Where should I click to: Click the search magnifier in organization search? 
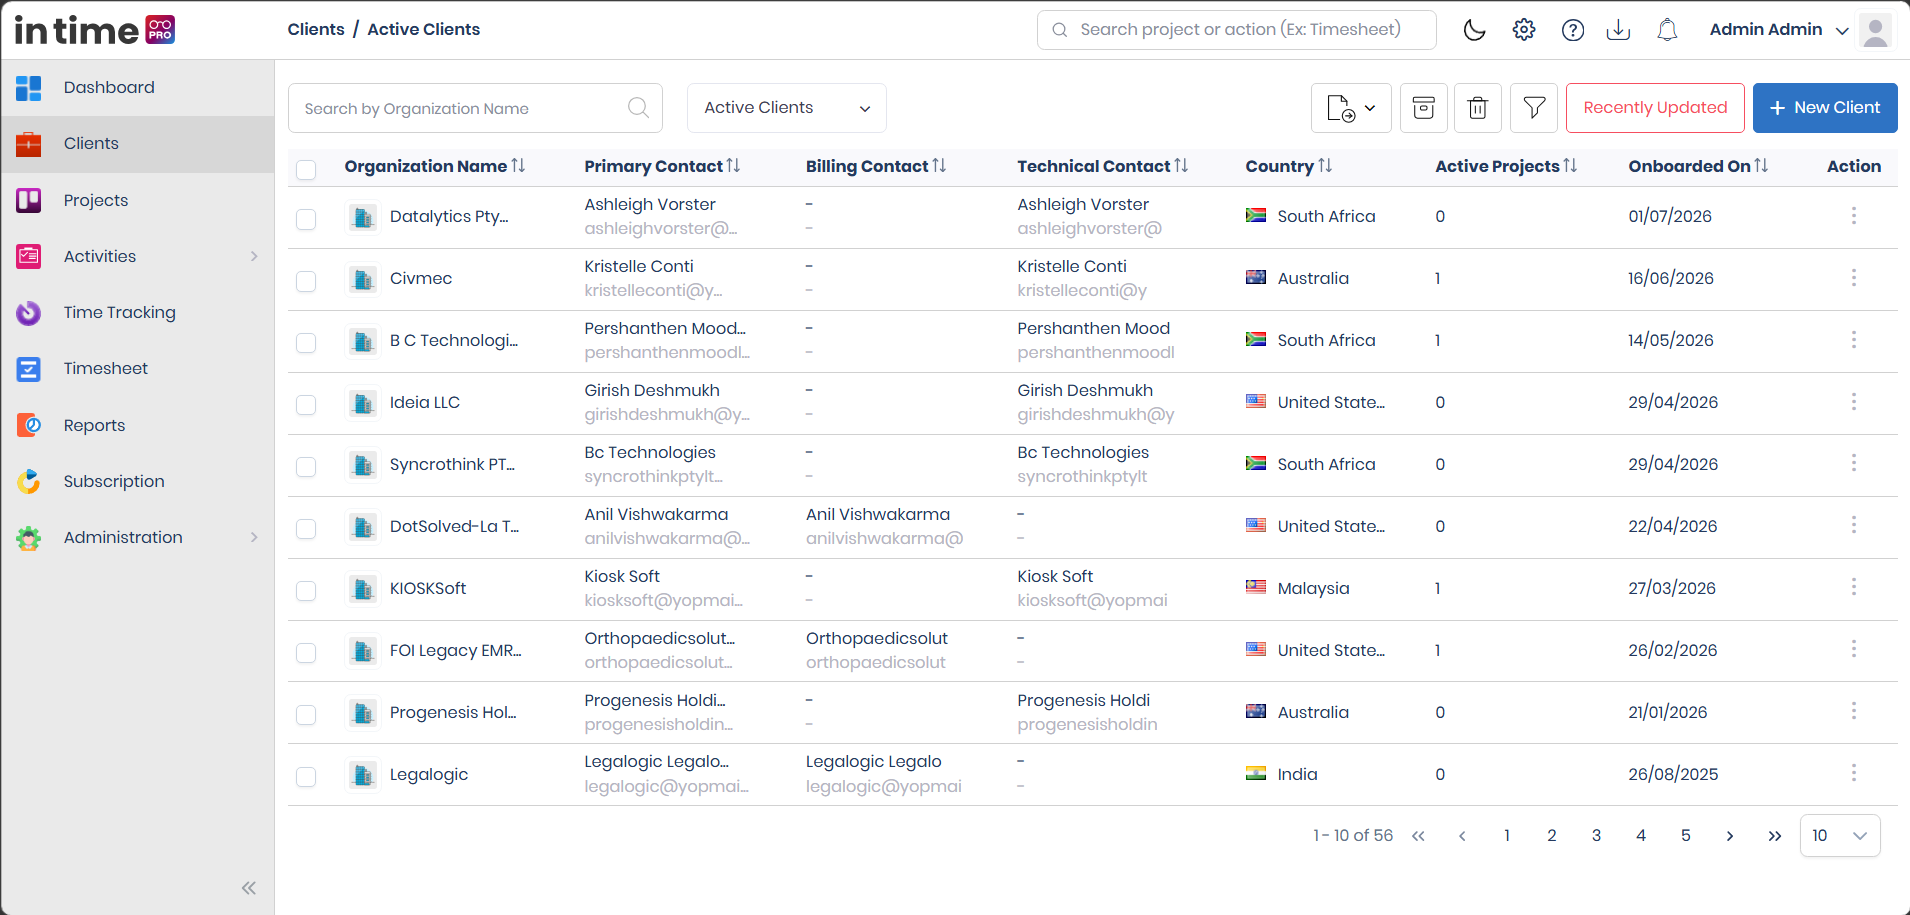click(638, 108)
